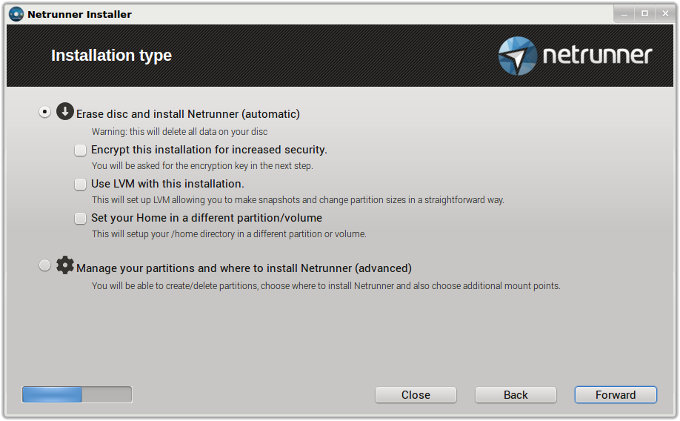Click the 'Netrunner Installer' window title text
The height and width of the screenshot is (421, 680).
tap(79, 14)
